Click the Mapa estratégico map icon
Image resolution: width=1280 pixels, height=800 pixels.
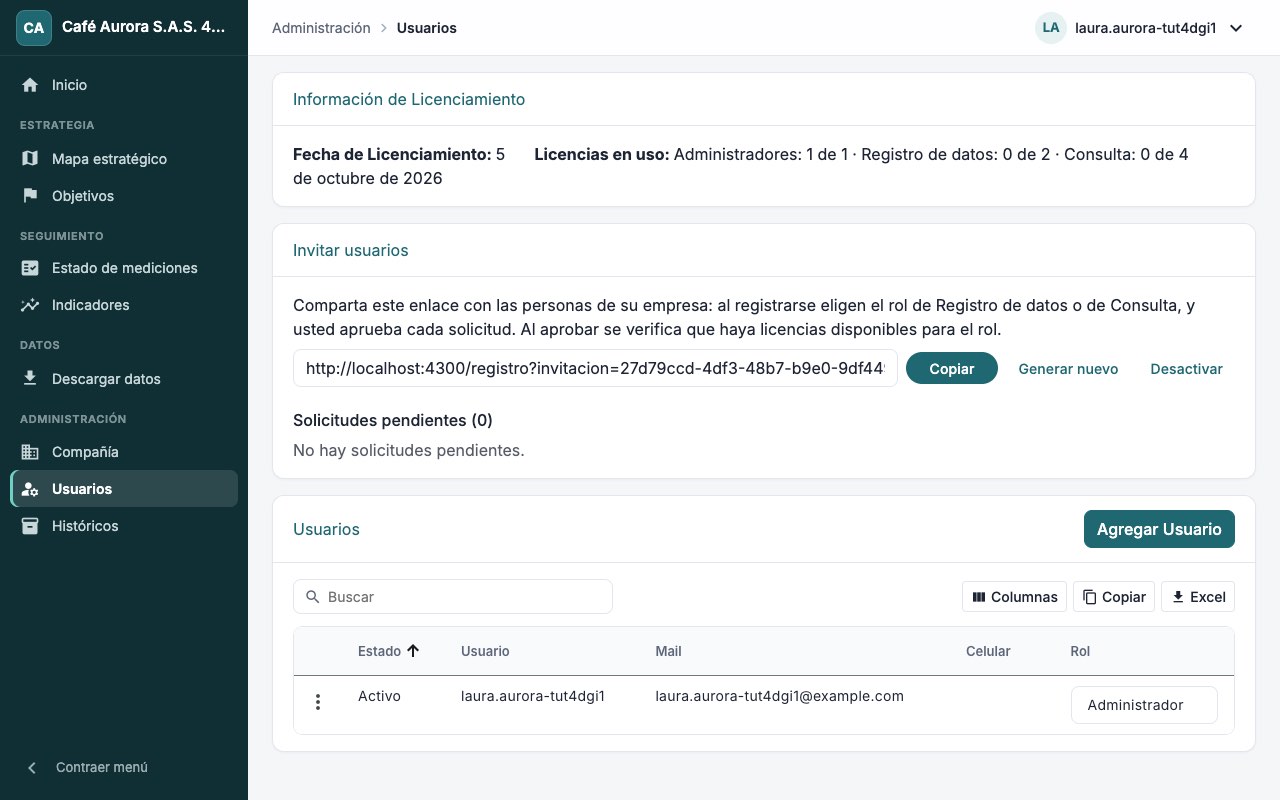(x=30, y=159)
